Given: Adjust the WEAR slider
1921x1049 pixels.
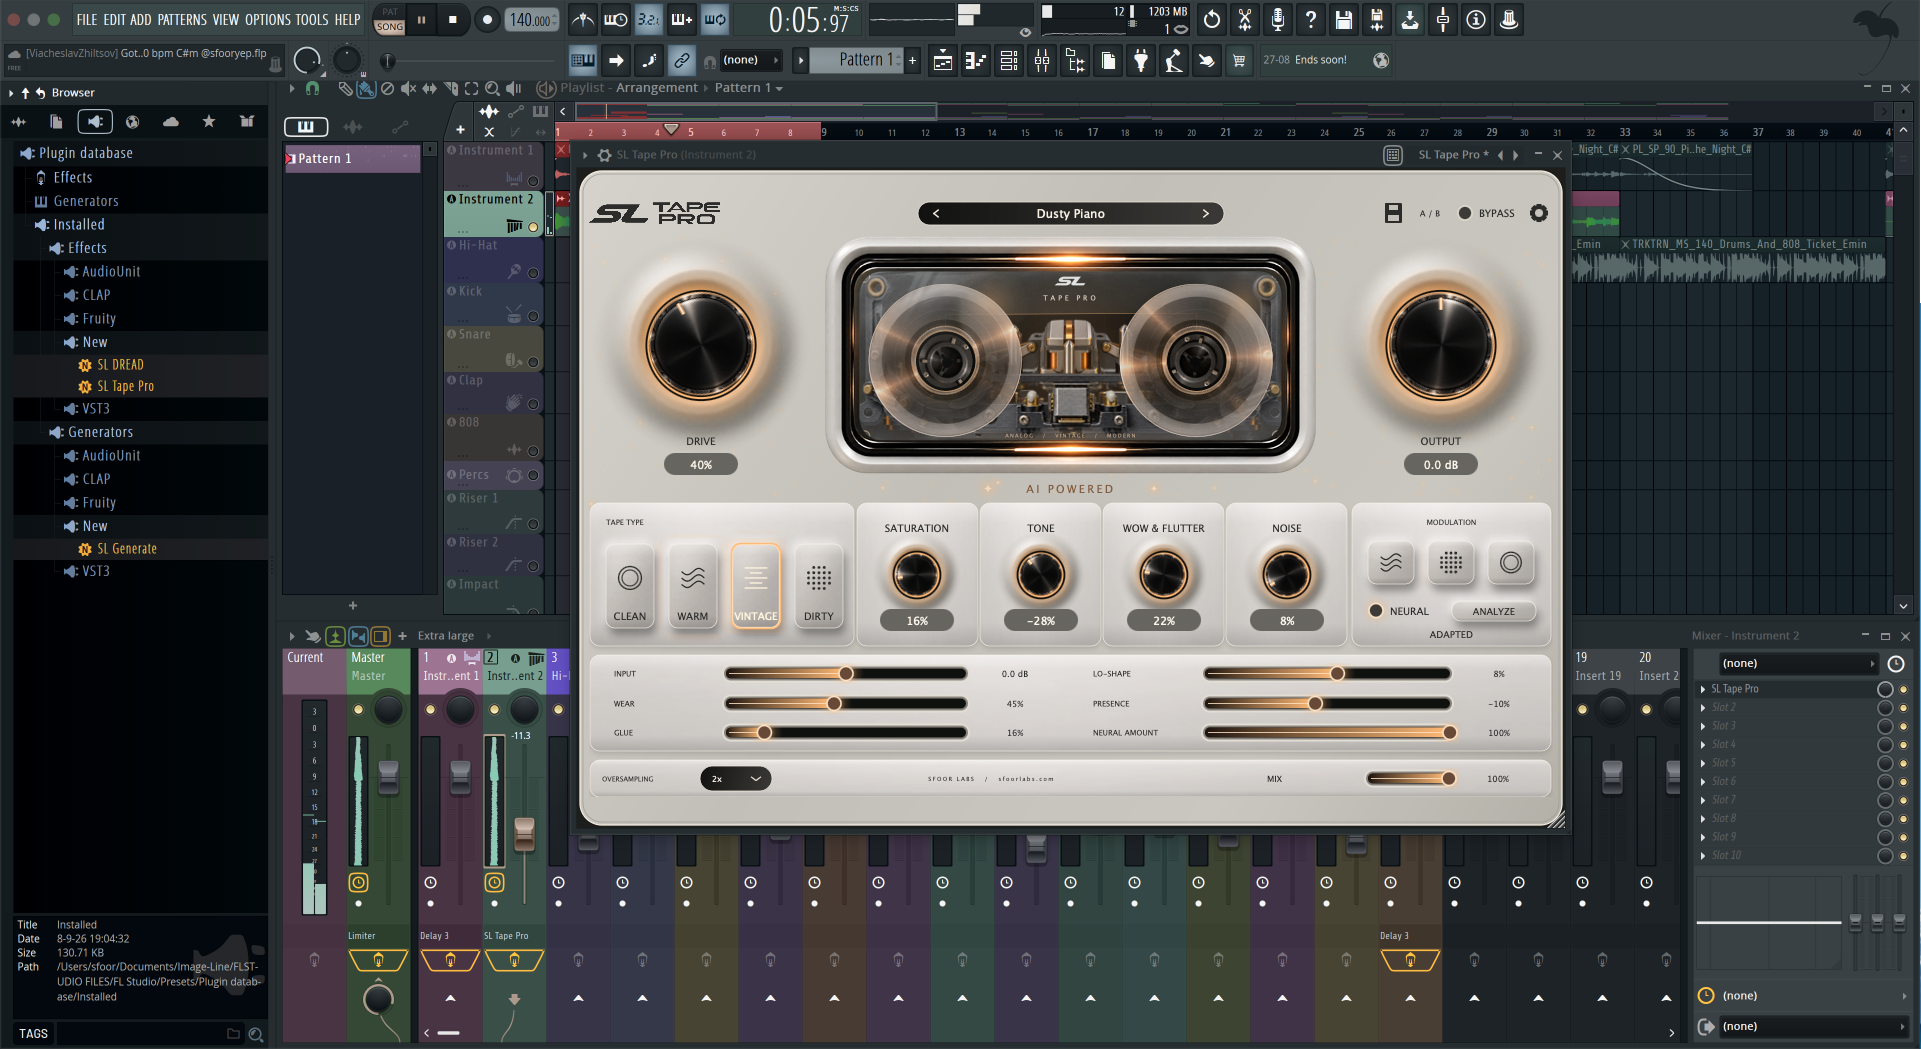Looking at the screenshot, I should click(x=846, y=704).
